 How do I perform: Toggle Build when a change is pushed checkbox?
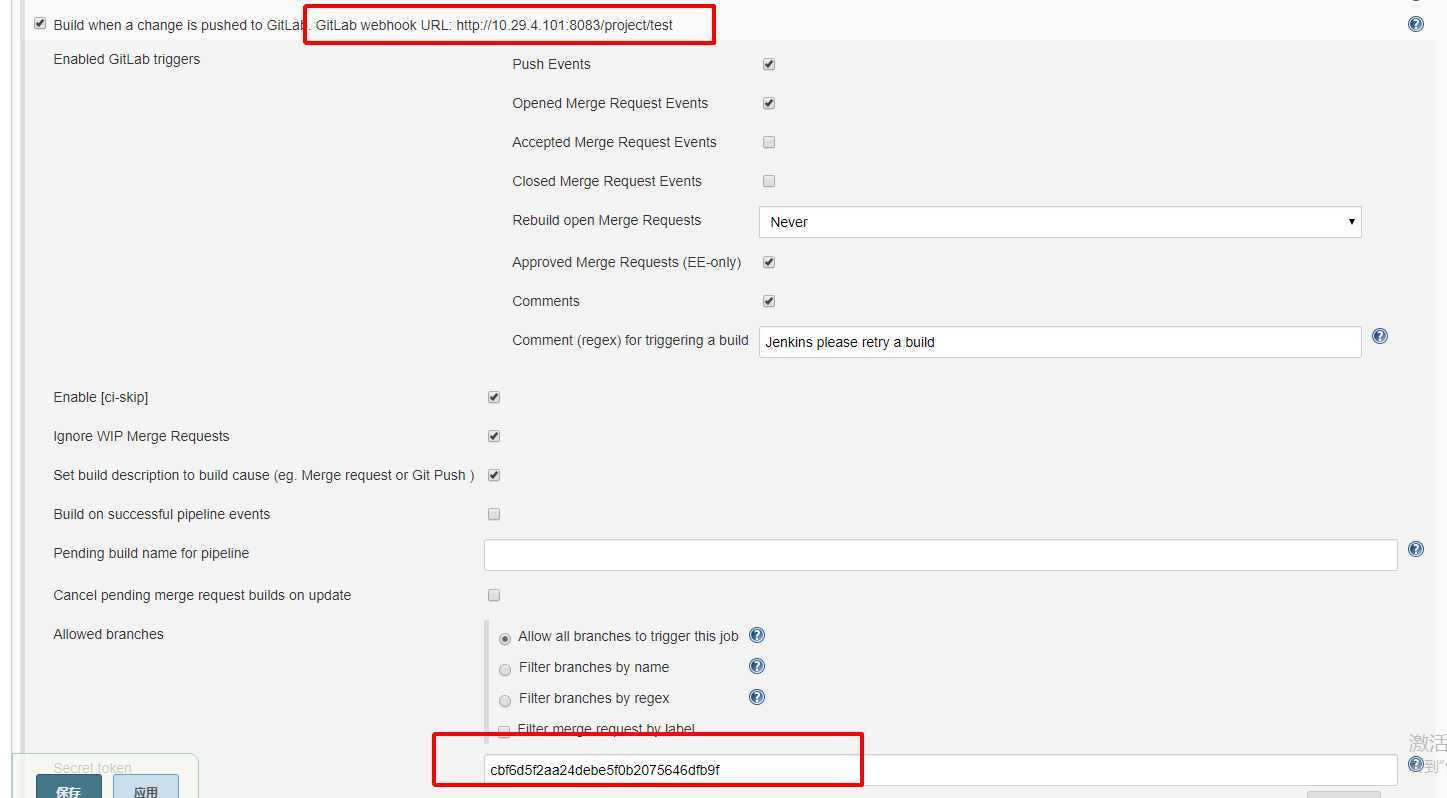click(x=40, y=24)
